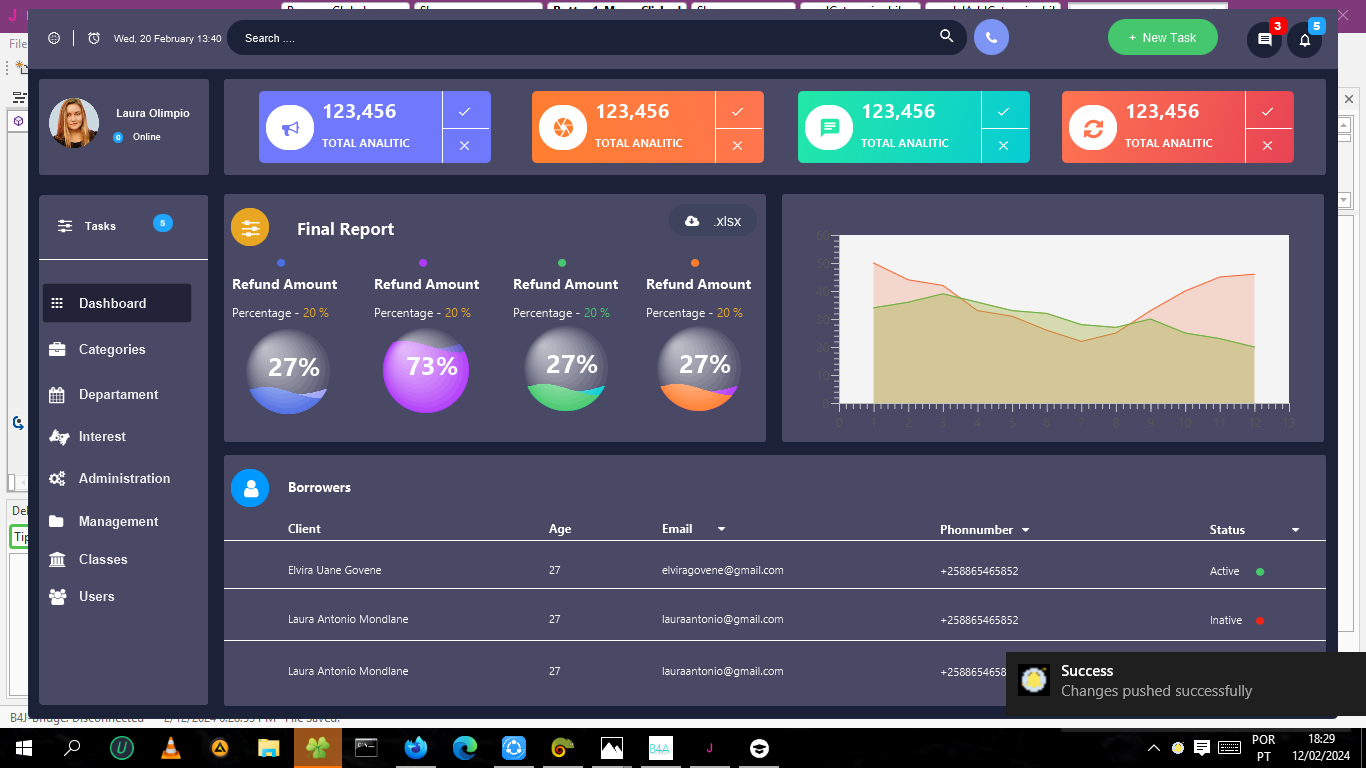Launch Firefox from the taskbar
Image resolution: width=1366 pixels, height=768 pixels.
point(415,748)
